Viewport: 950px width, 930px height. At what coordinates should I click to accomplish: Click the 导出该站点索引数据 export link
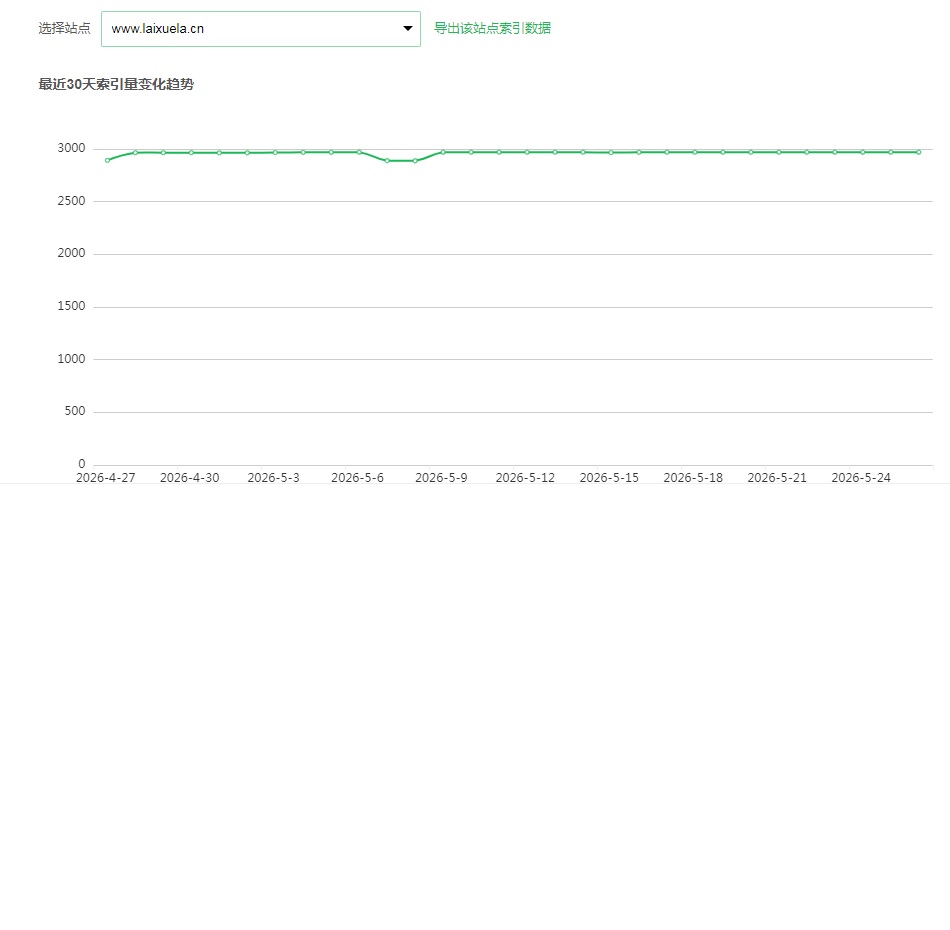[x=493, y=28]
